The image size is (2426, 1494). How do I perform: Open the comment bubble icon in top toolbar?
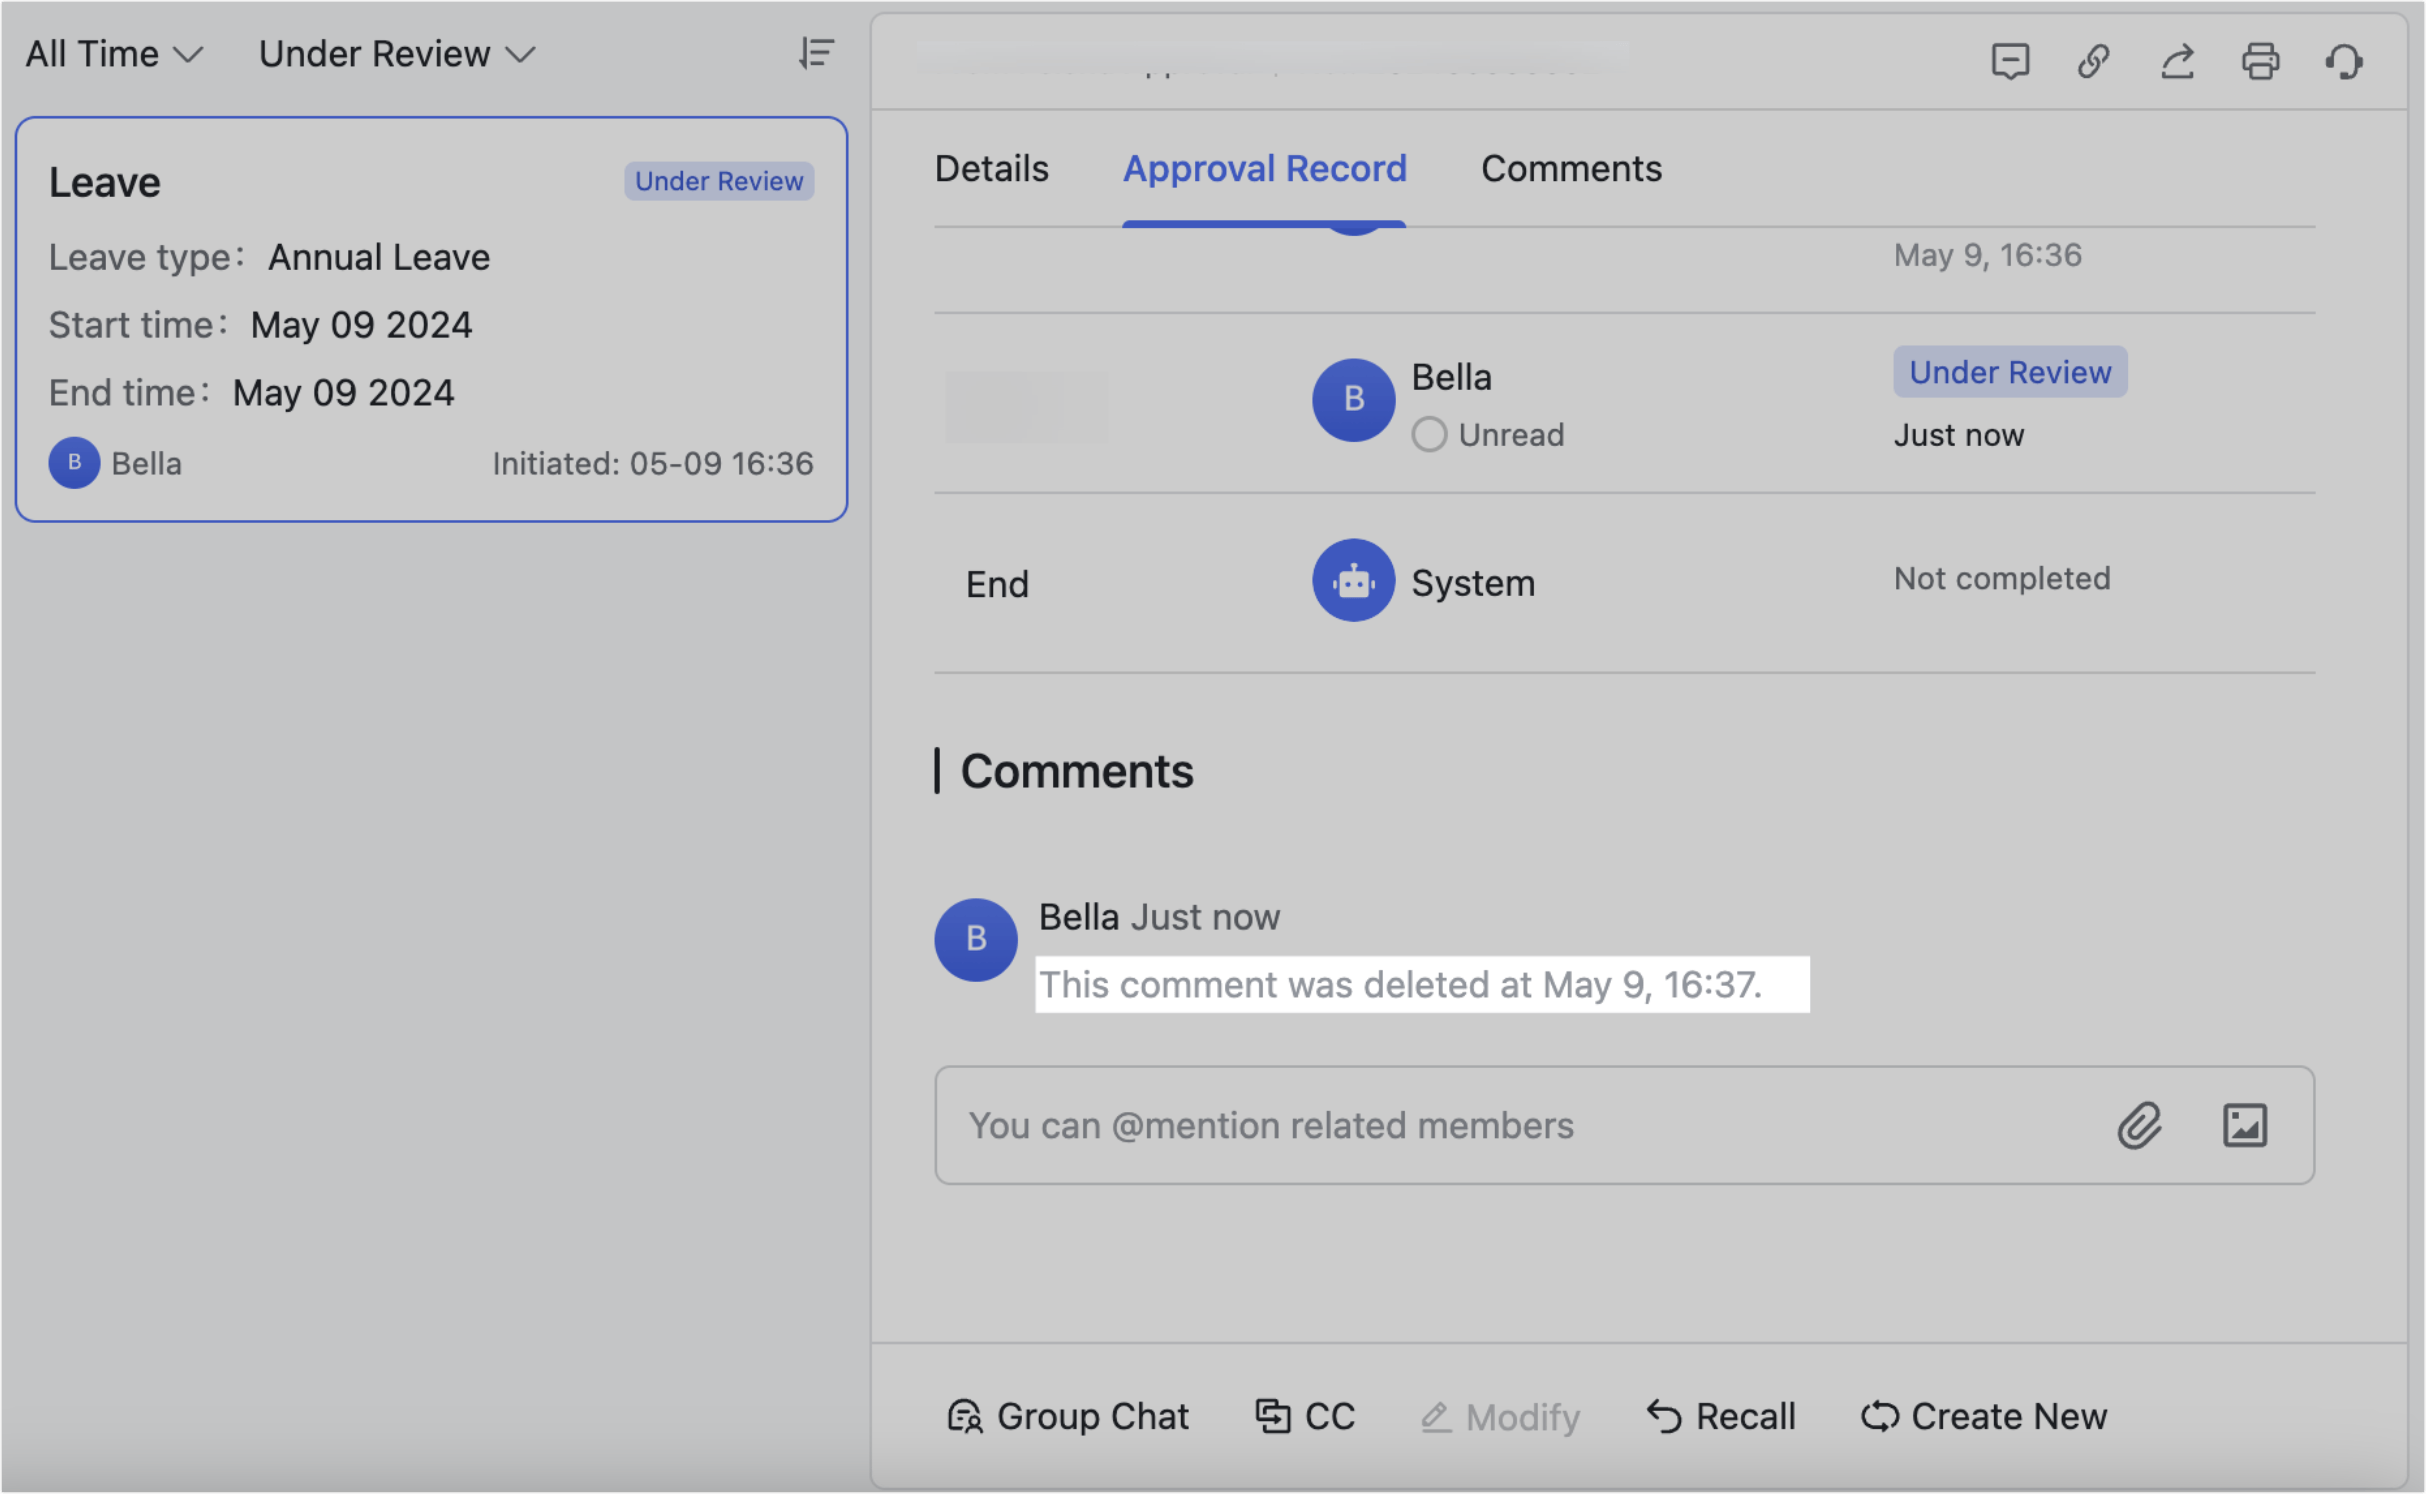pos(2009,61)
